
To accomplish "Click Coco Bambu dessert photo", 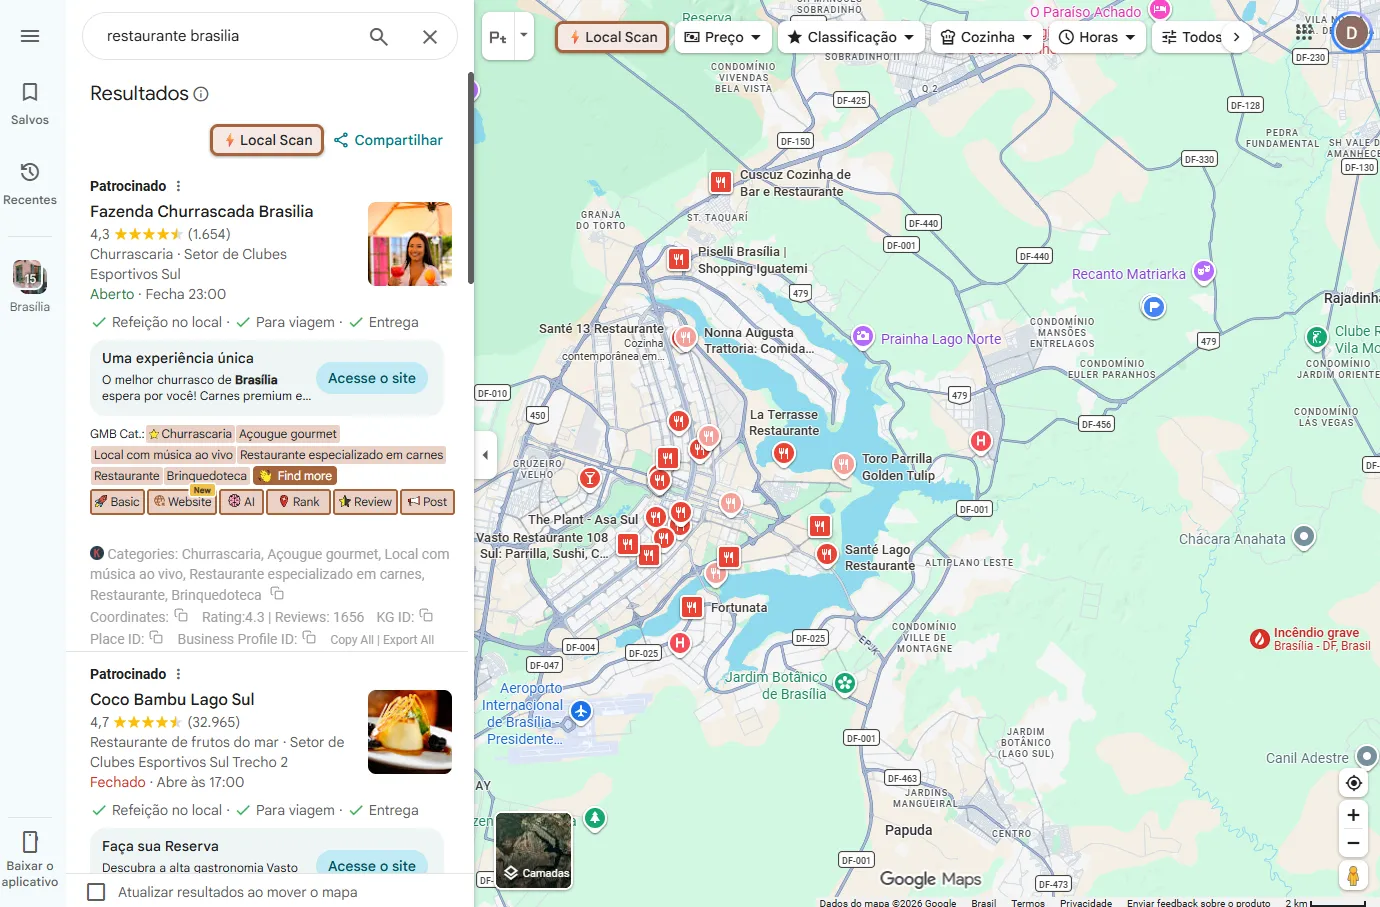I will 410,732.
